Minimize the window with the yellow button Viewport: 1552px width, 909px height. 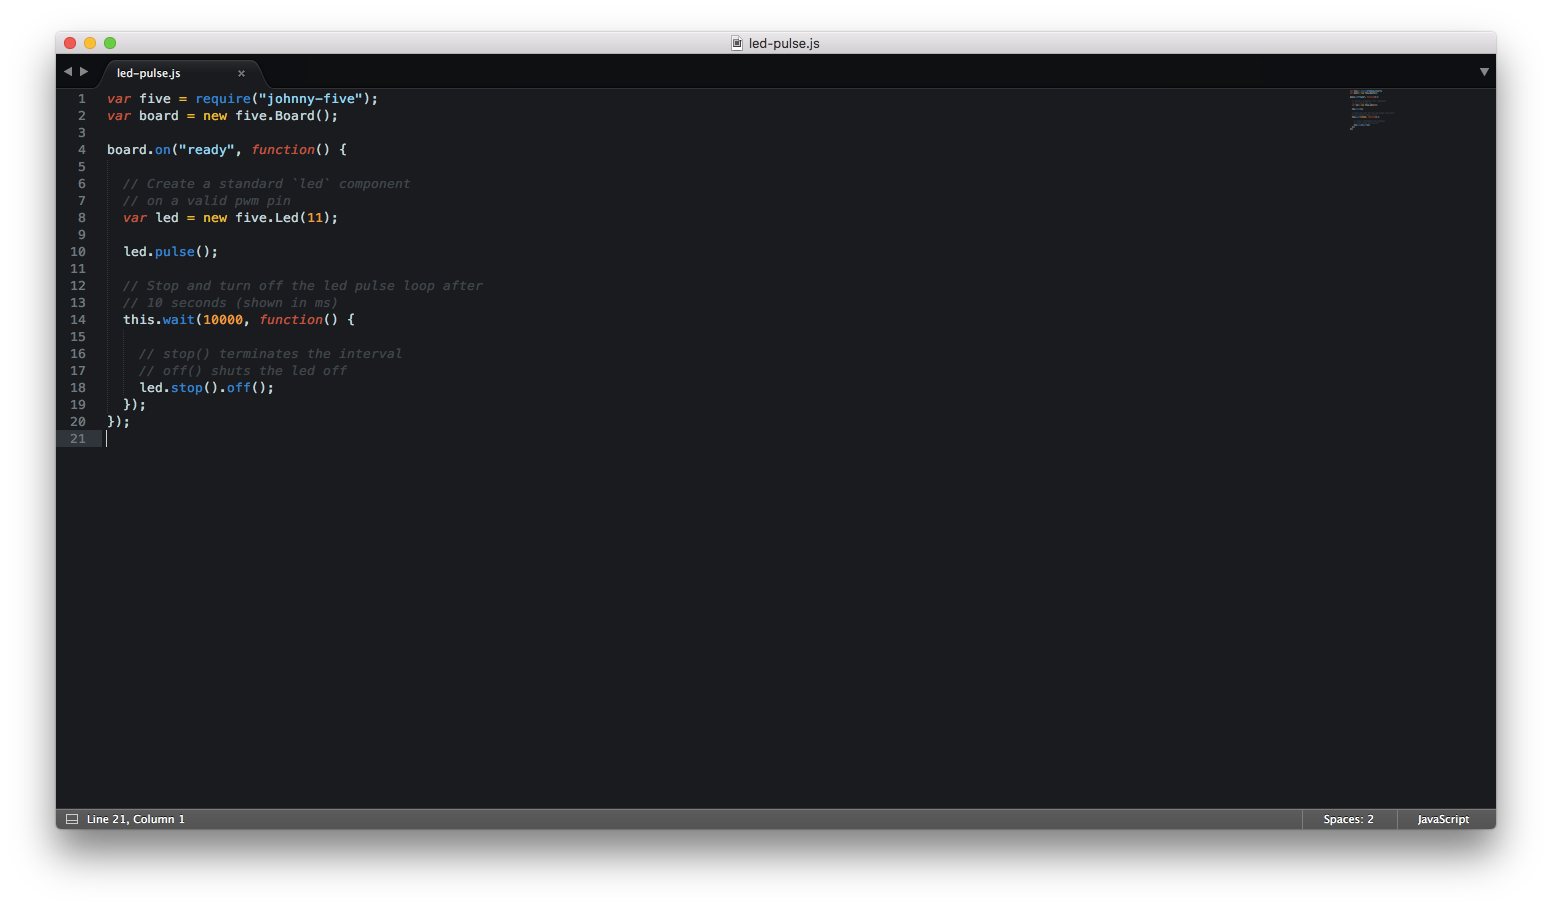pos(90,43)
